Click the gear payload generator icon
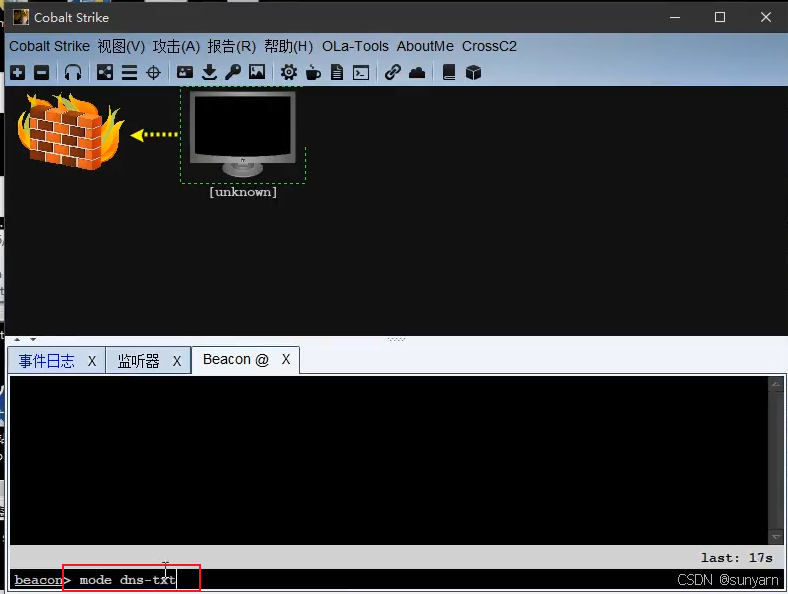 [x=288, y=72]
